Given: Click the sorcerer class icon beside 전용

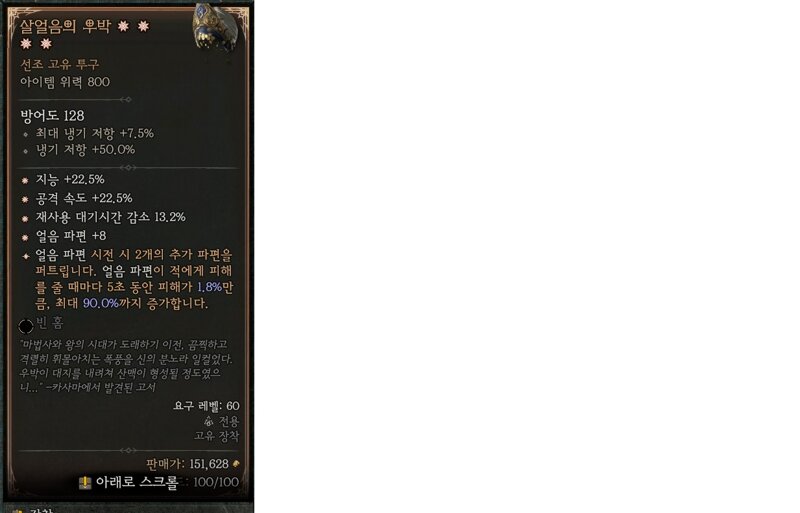Looking at the screenshot, I should 208,422.
